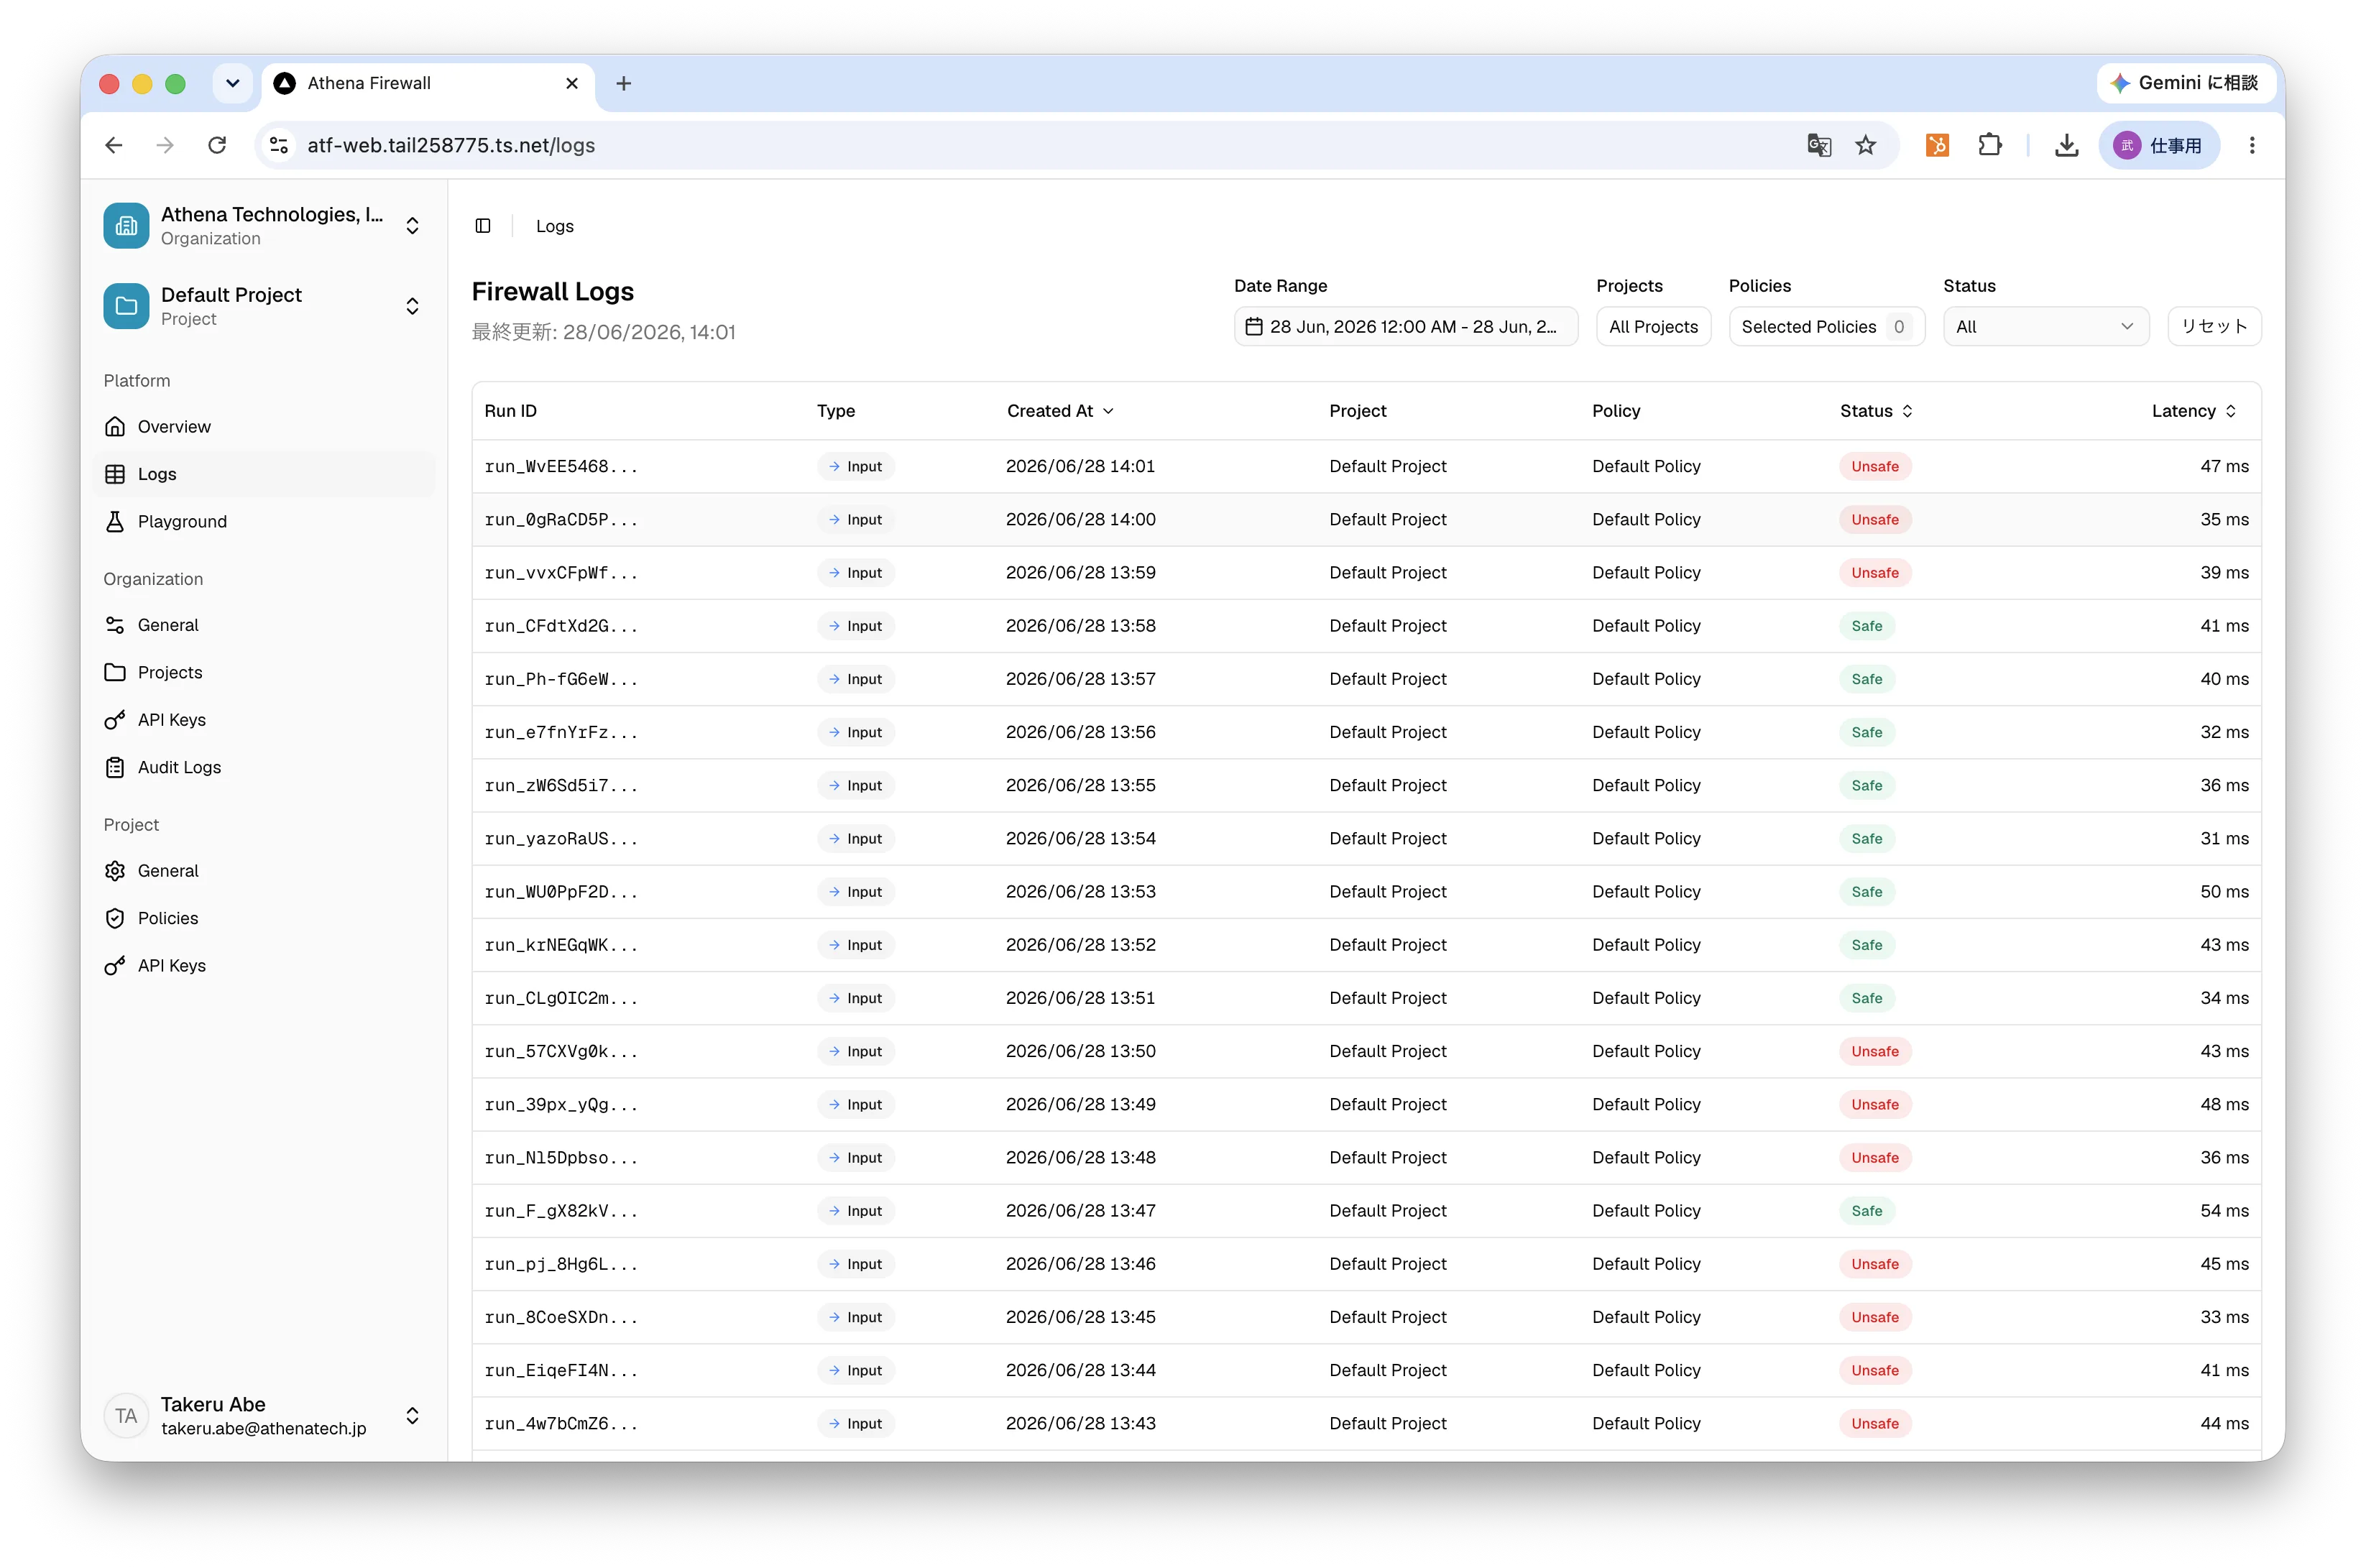Open log row run_0gRaCD5P

tap(1366, 520)
